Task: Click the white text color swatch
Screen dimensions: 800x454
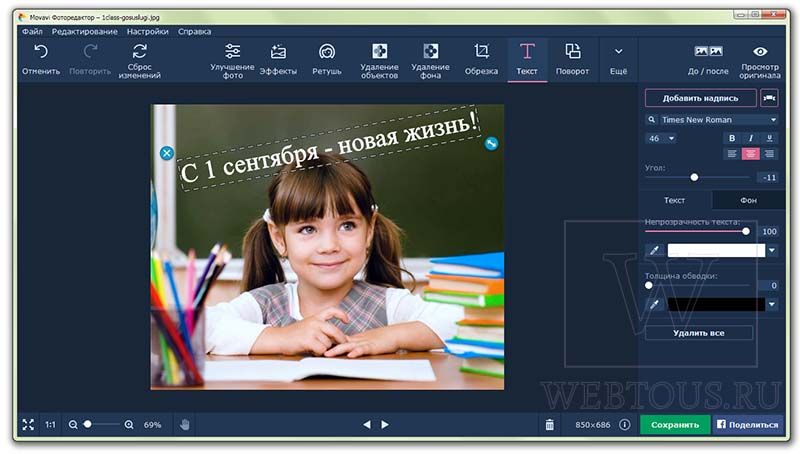Action: click(716, 250)
